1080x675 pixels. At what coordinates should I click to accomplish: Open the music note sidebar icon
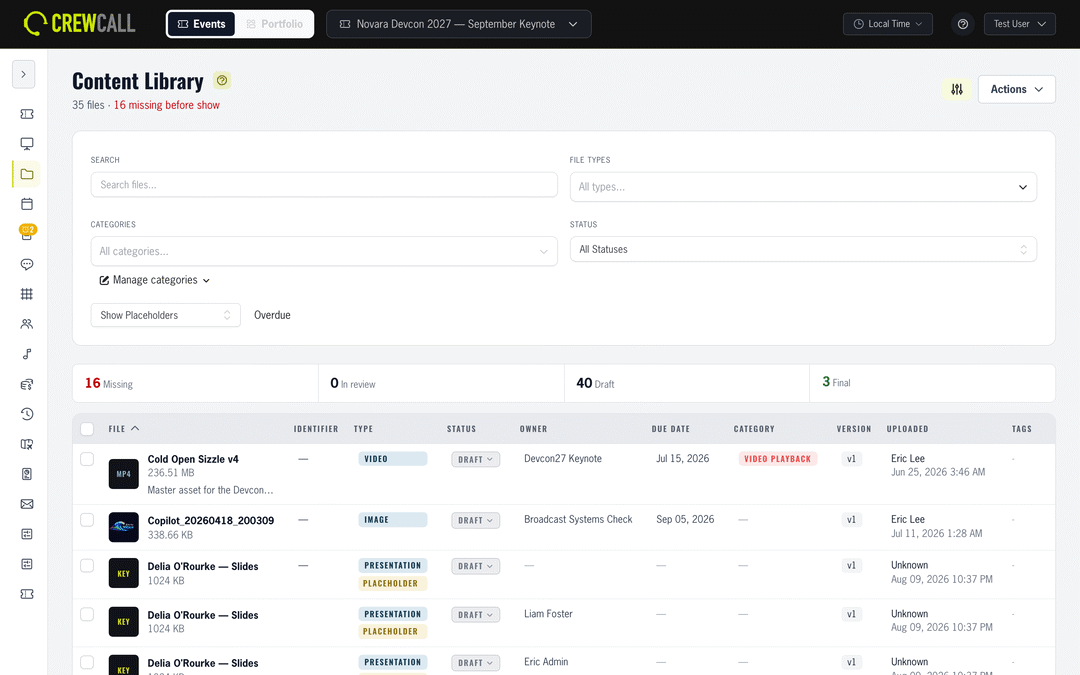point(27,354)
